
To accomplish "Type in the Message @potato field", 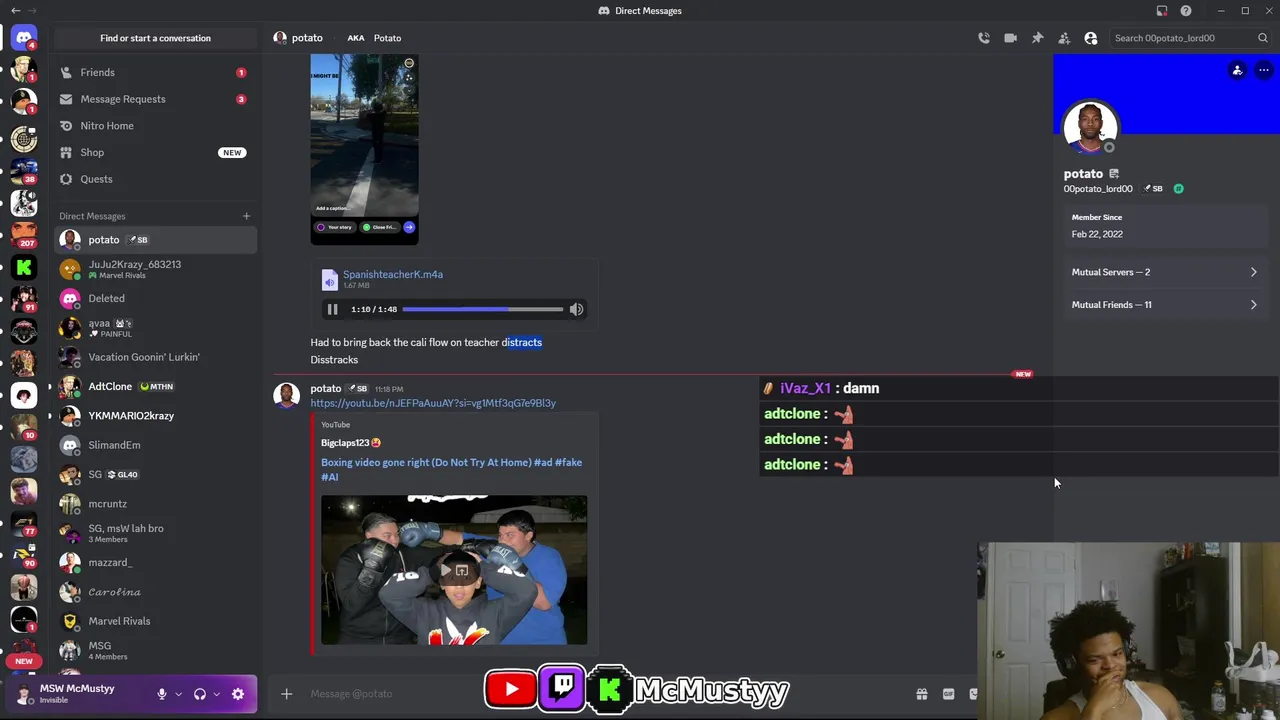I will coord(600,694).
